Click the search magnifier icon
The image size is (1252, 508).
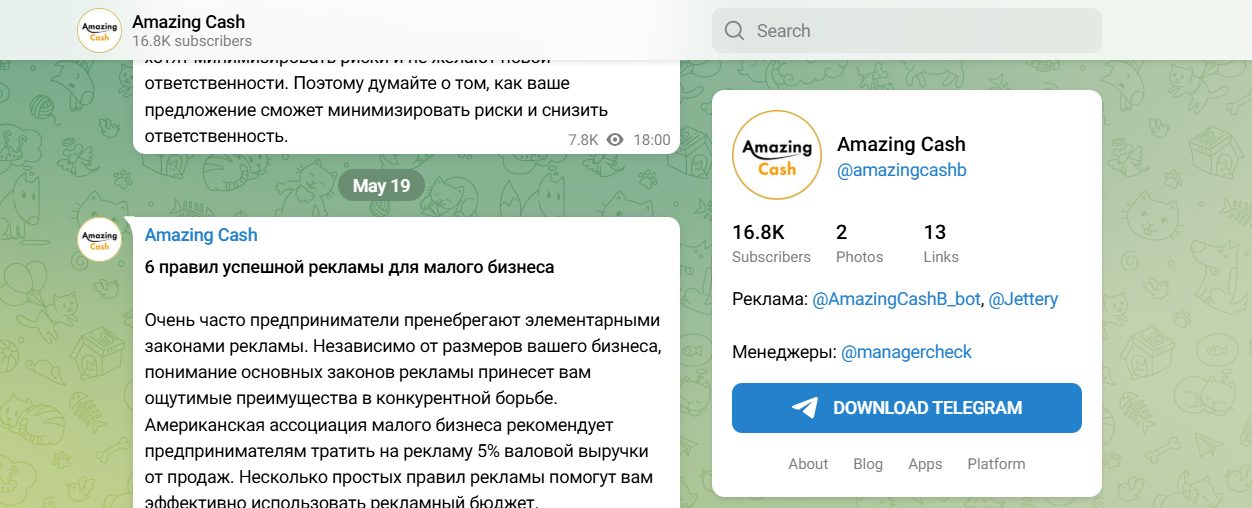(x=735, y=31)
